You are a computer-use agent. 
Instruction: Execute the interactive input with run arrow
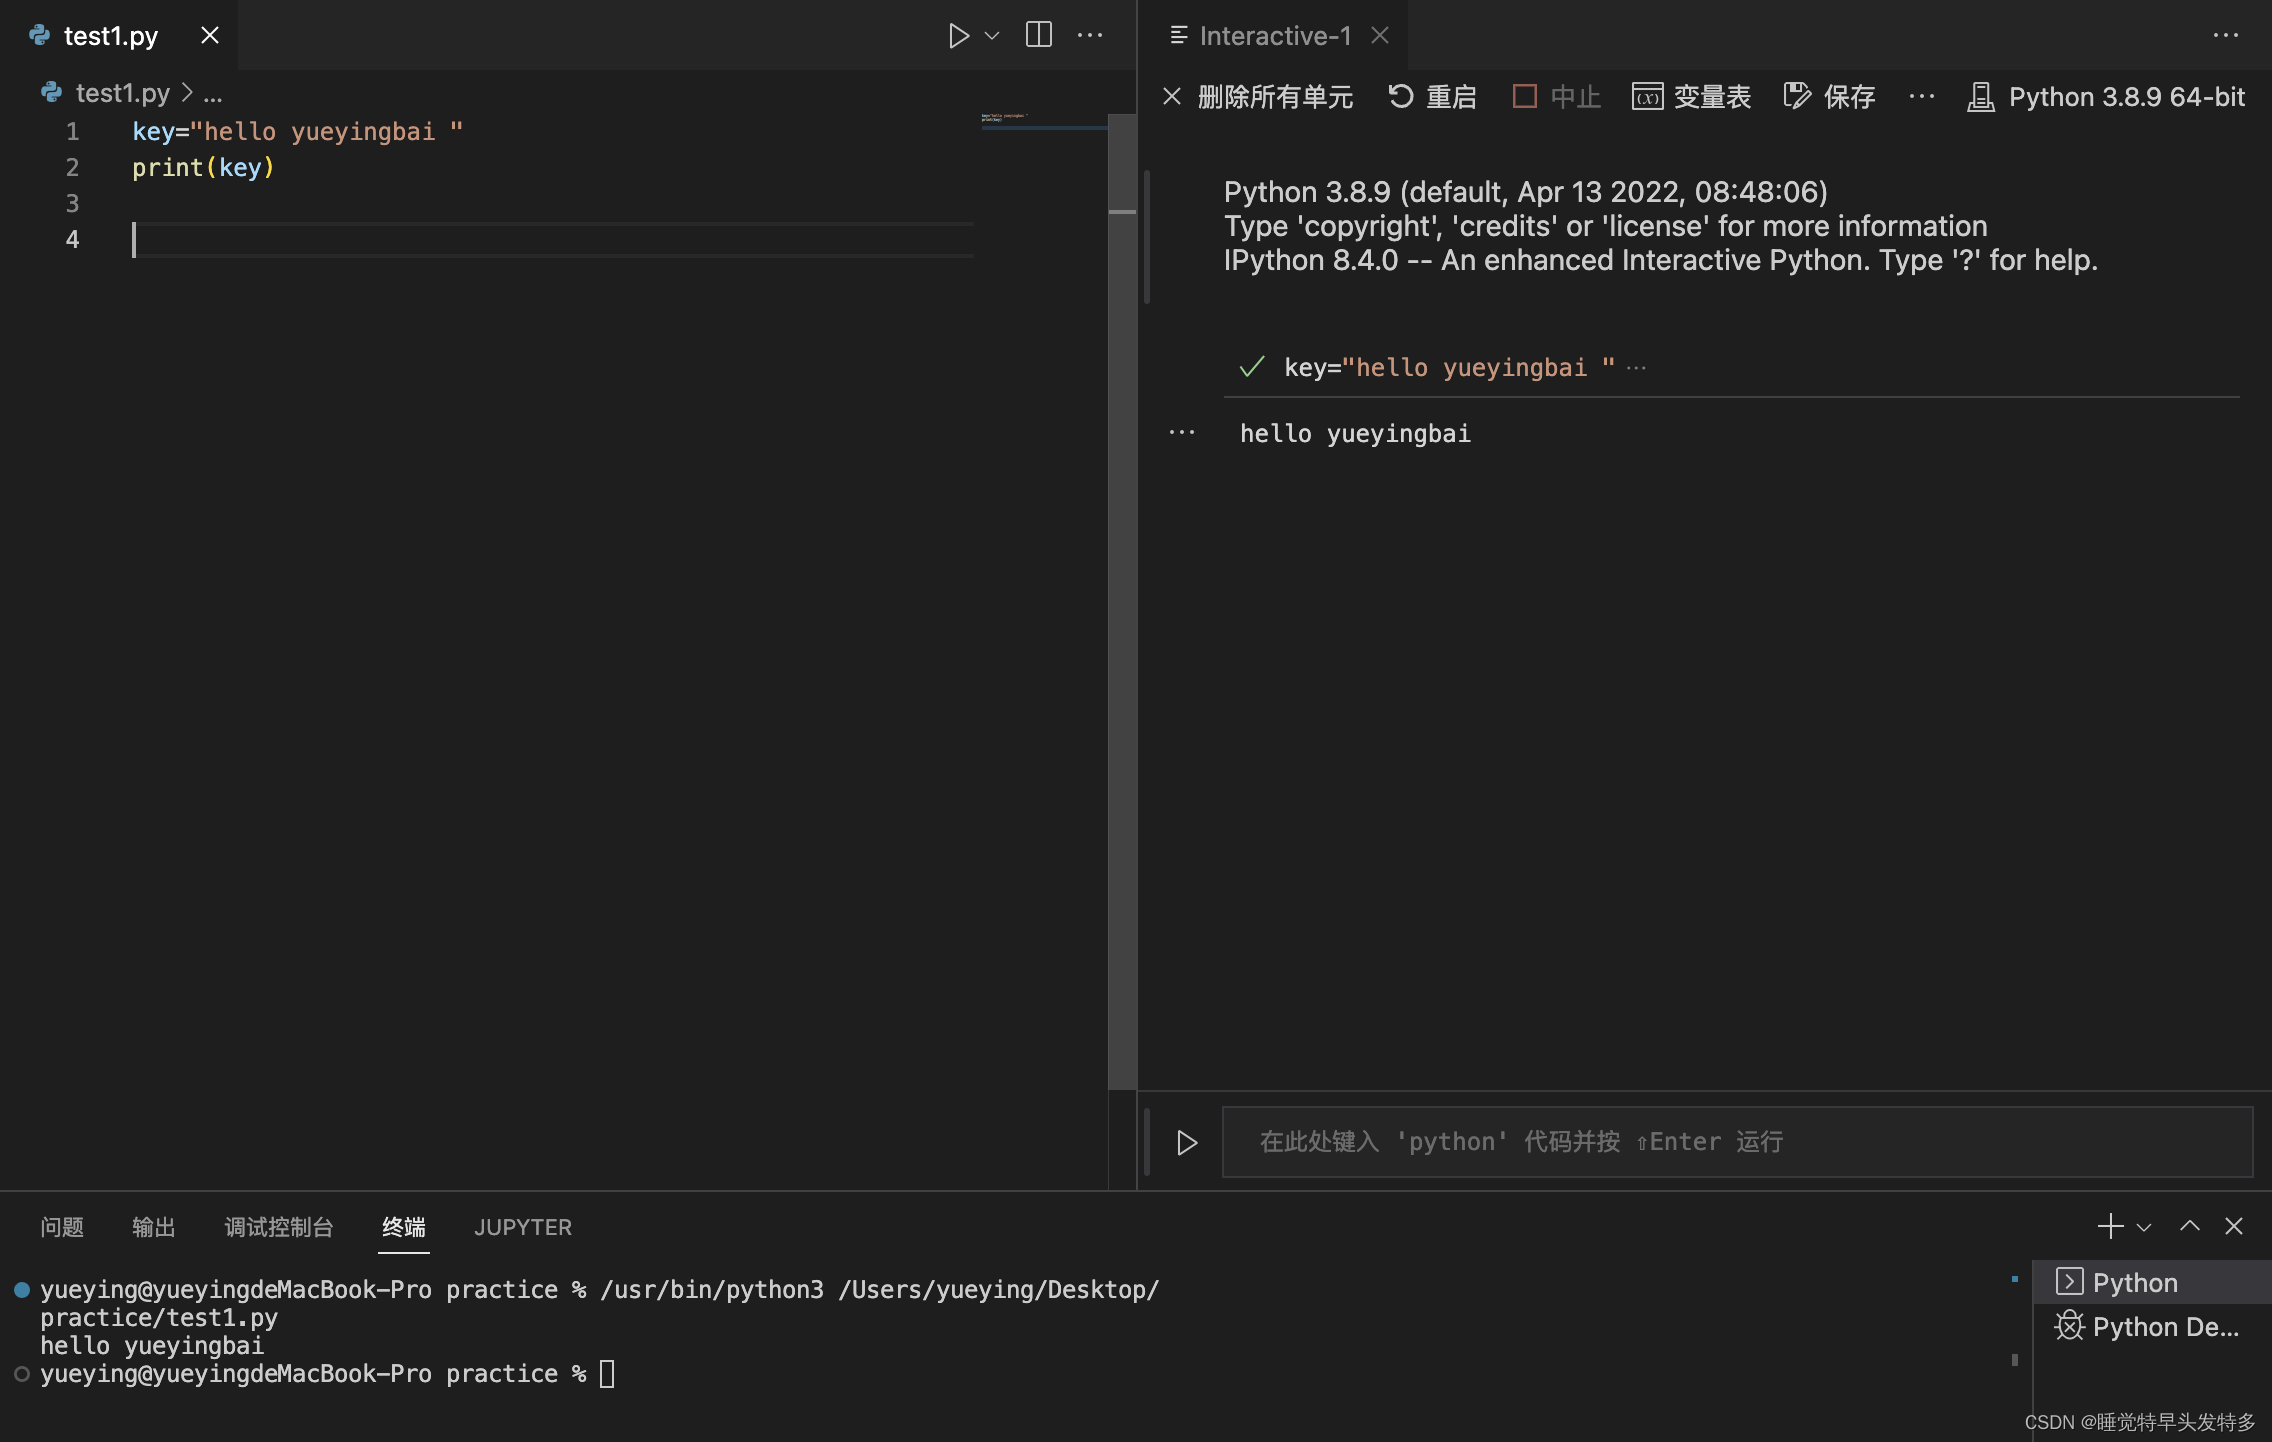click(x=1187, y=1142)
